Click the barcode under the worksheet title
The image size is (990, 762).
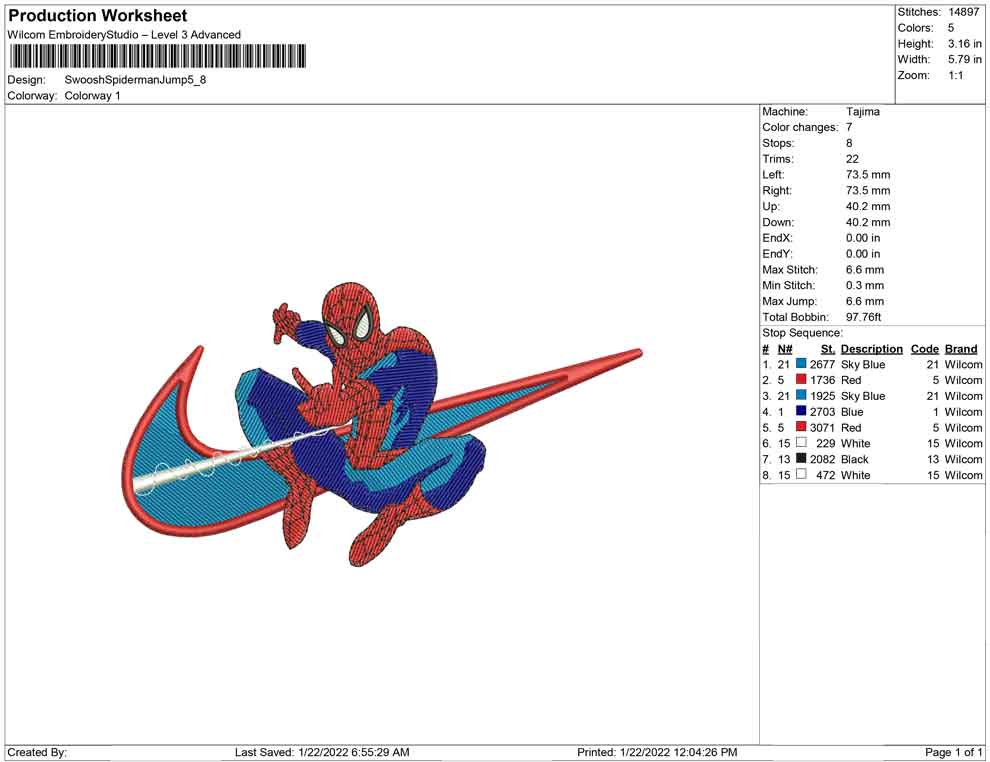(157, 56)
